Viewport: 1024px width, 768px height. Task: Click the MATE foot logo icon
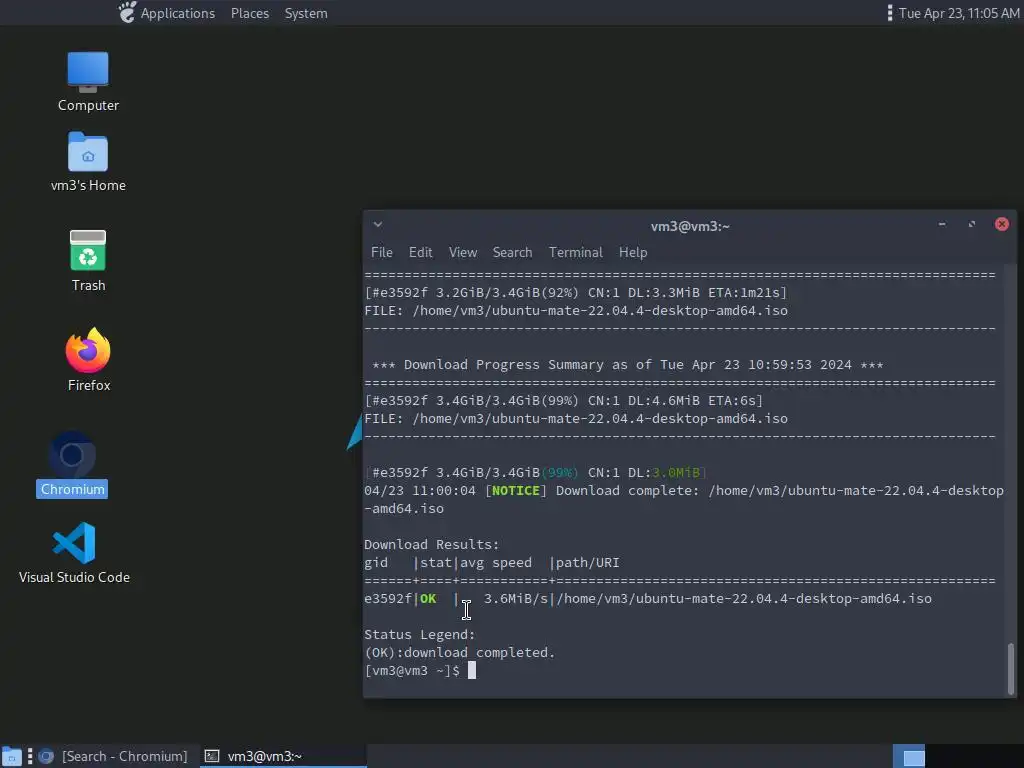point(127,12)
